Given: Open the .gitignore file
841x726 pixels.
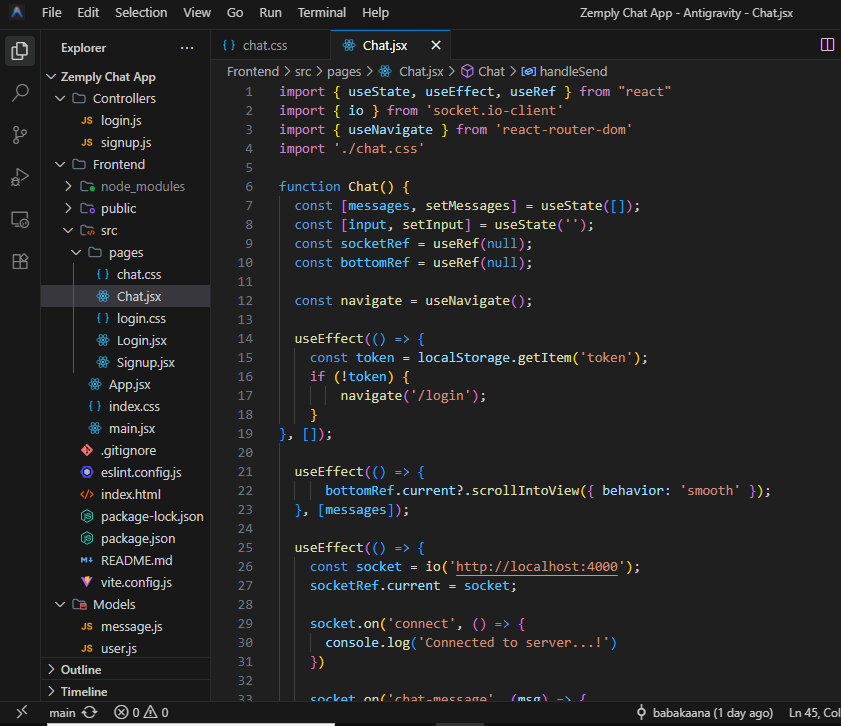Looking at the screenshot, I should point(126,450).
